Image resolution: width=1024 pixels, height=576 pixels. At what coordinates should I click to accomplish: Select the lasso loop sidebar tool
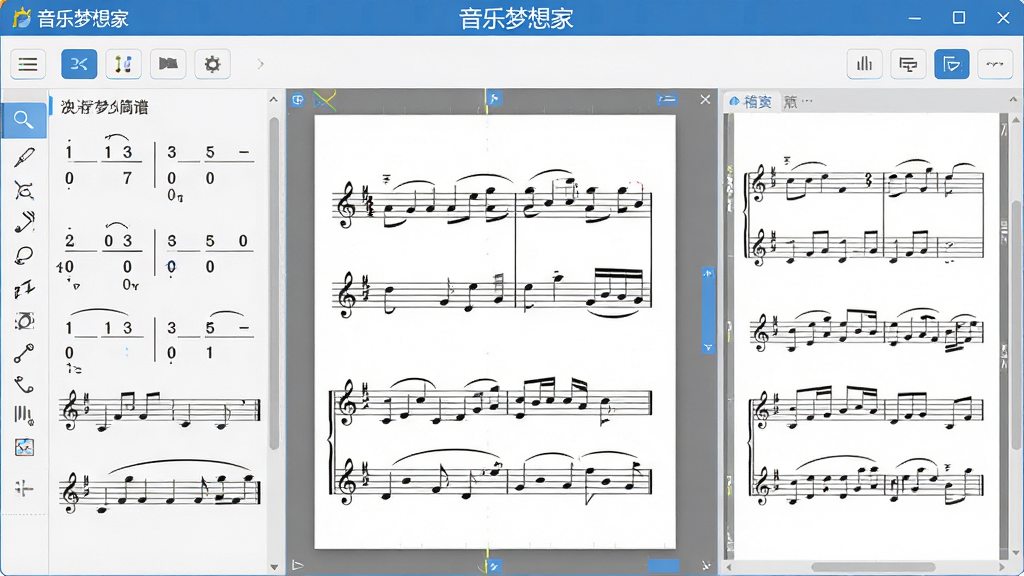24,255
